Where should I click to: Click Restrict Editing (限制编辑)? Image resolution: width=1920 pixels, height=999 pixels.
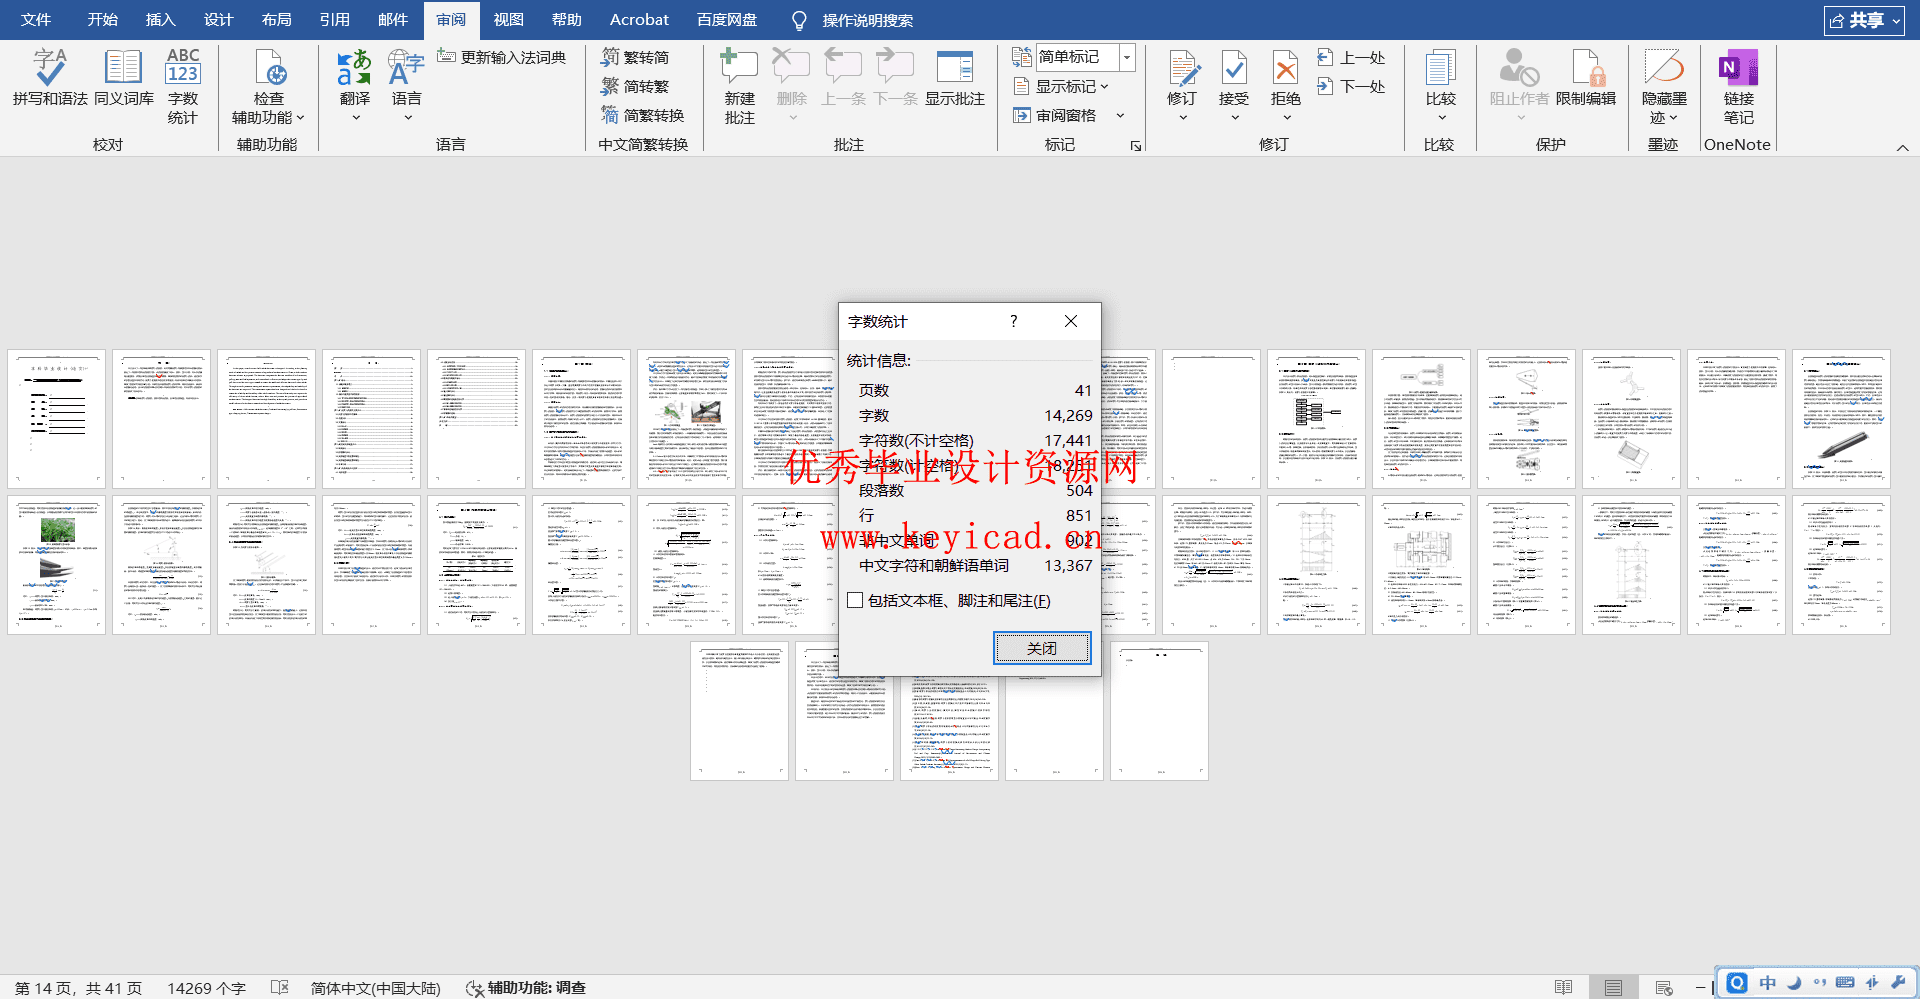coord(1586,77)
